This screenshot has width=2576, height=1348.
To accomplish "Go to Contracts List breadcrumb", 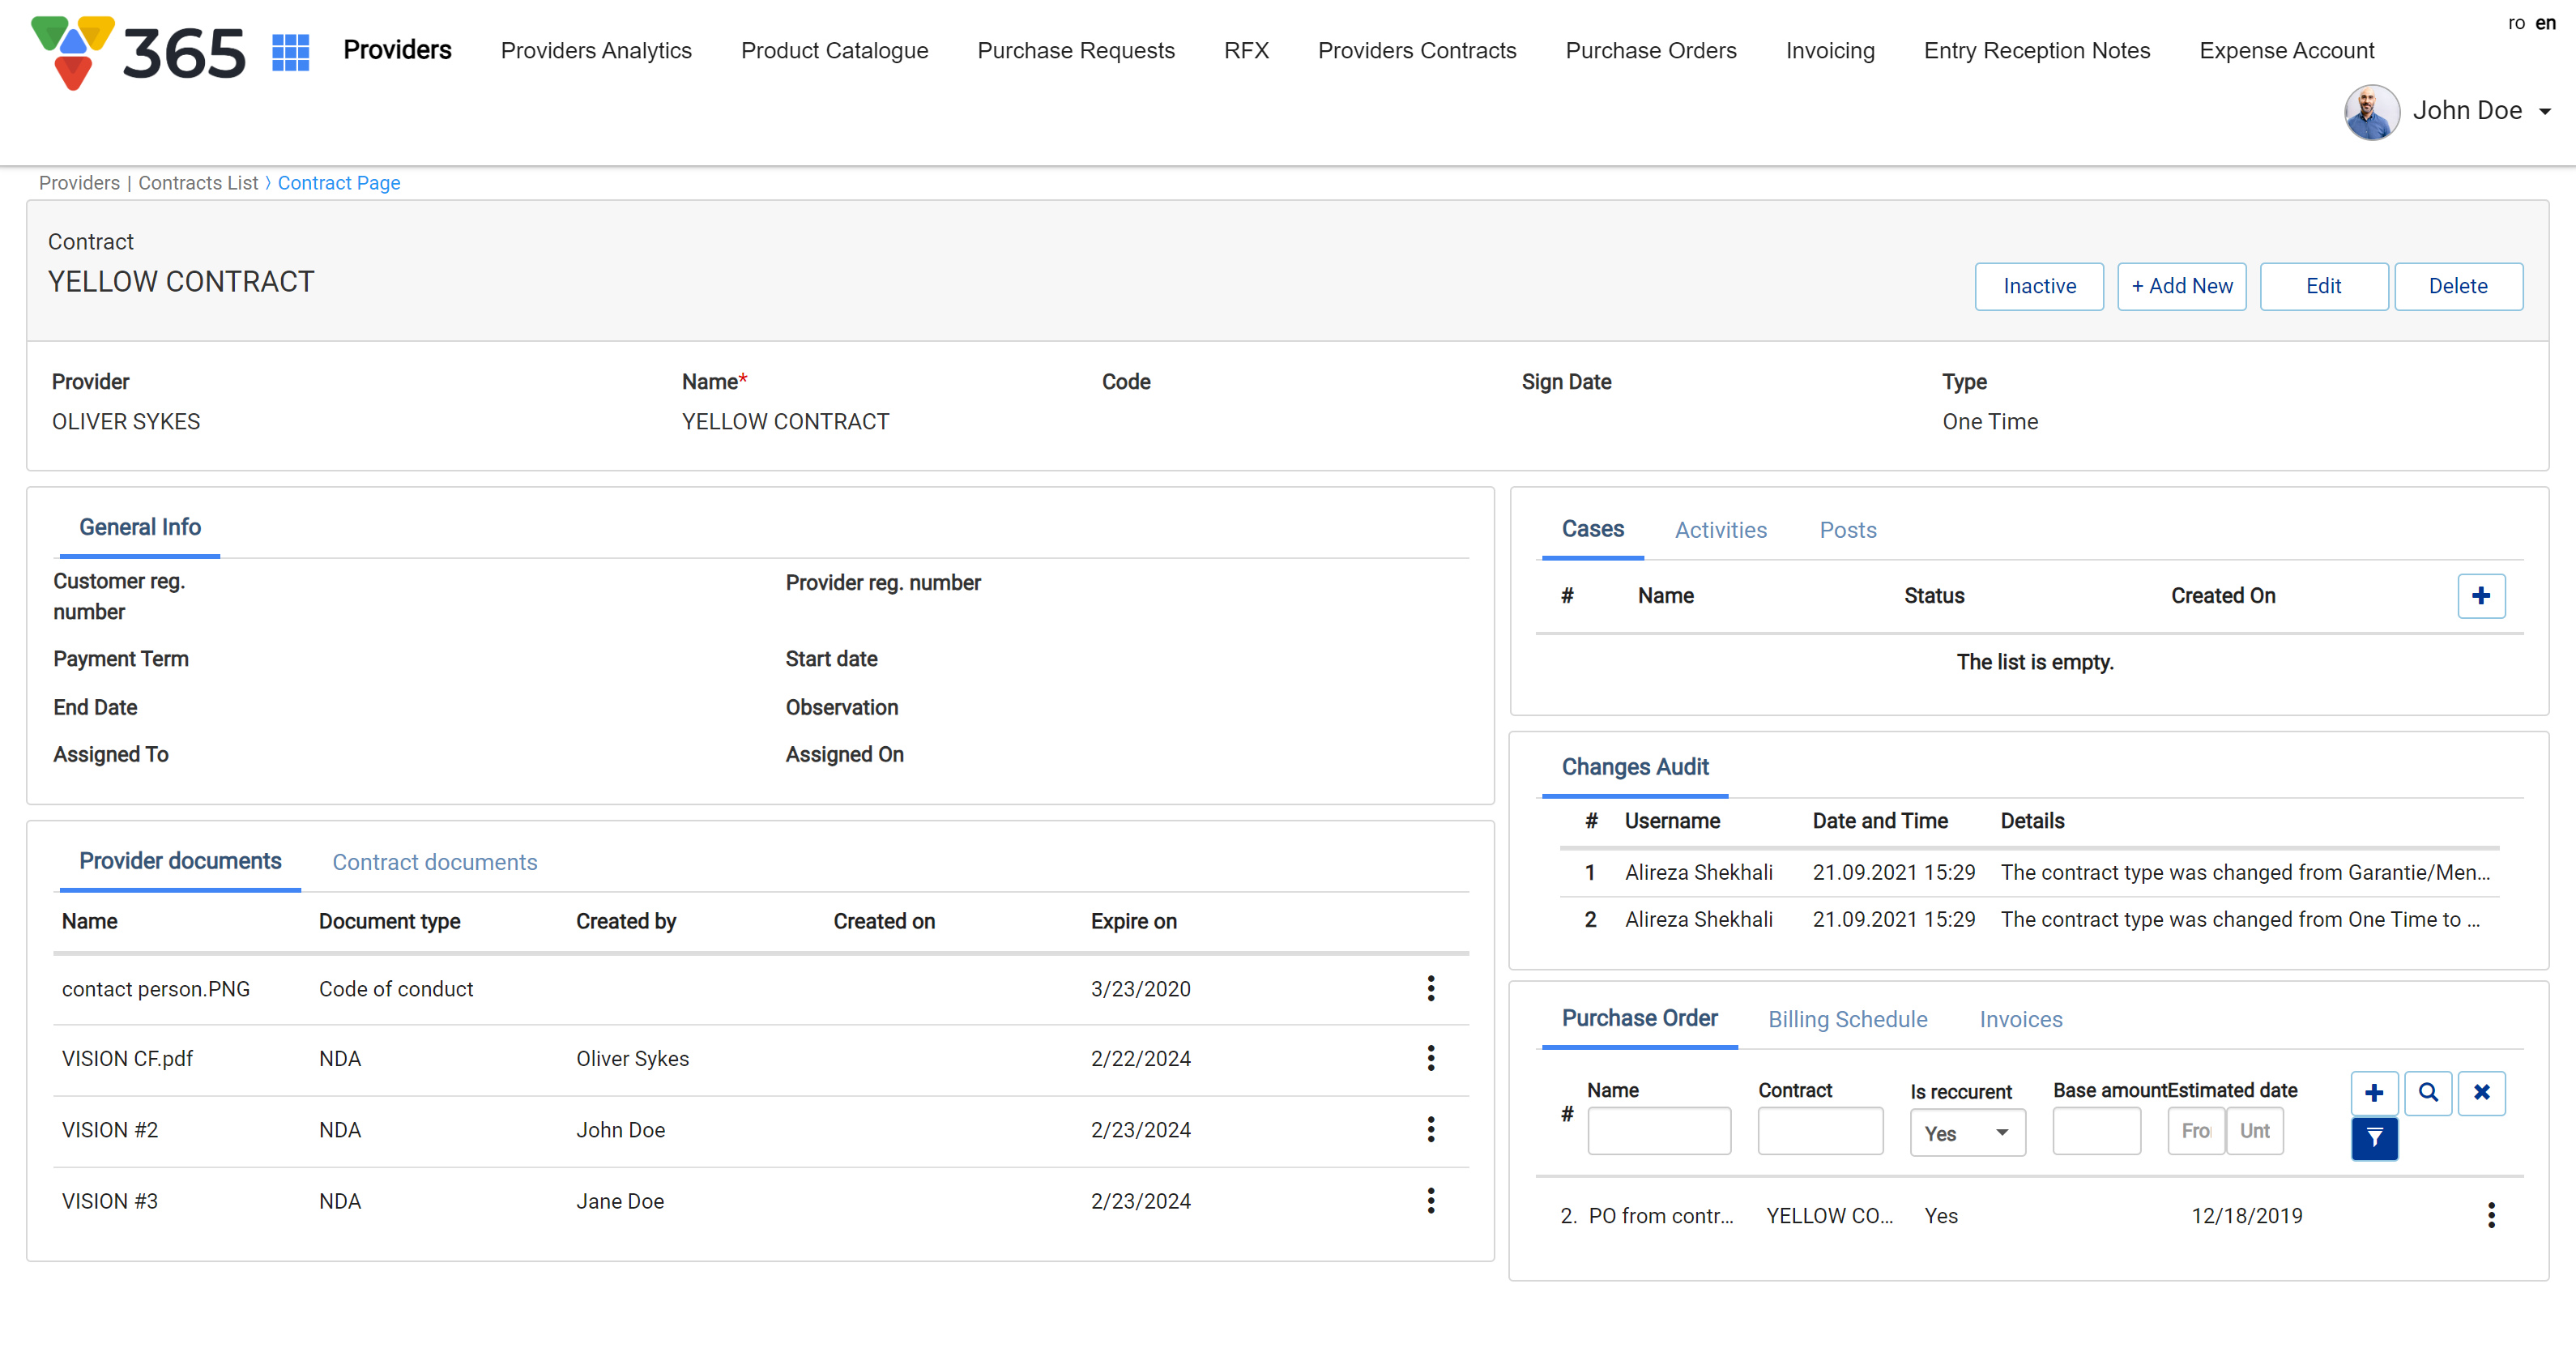I will [x=198, y=183].
